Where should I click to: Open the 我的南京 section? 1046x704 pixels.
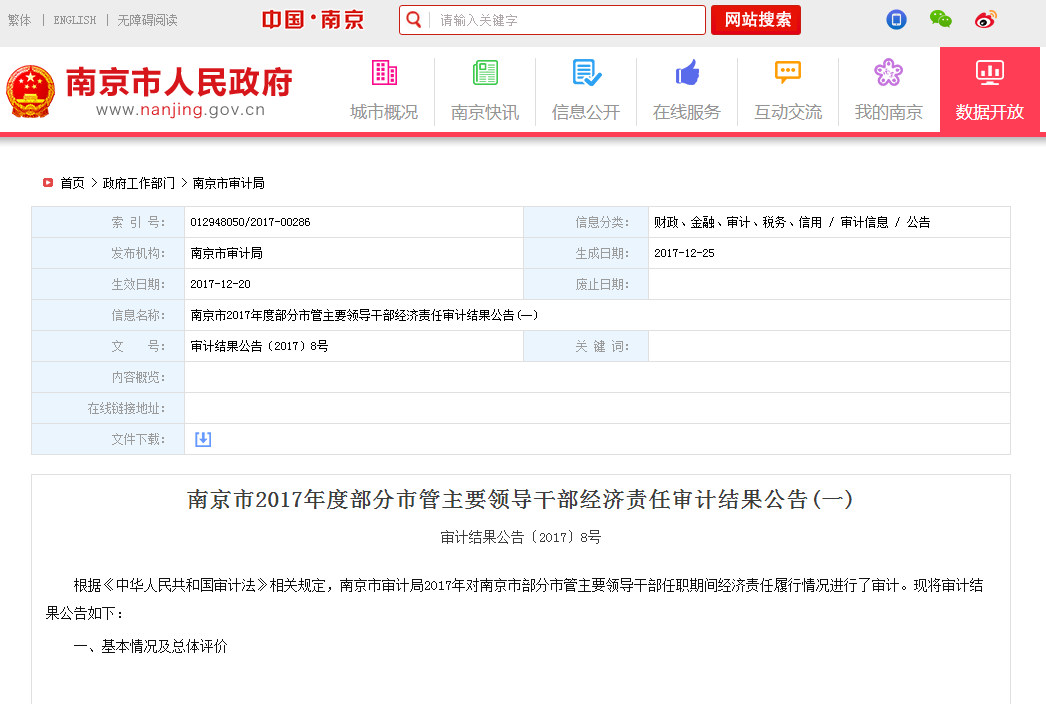[x=889, y=91]
